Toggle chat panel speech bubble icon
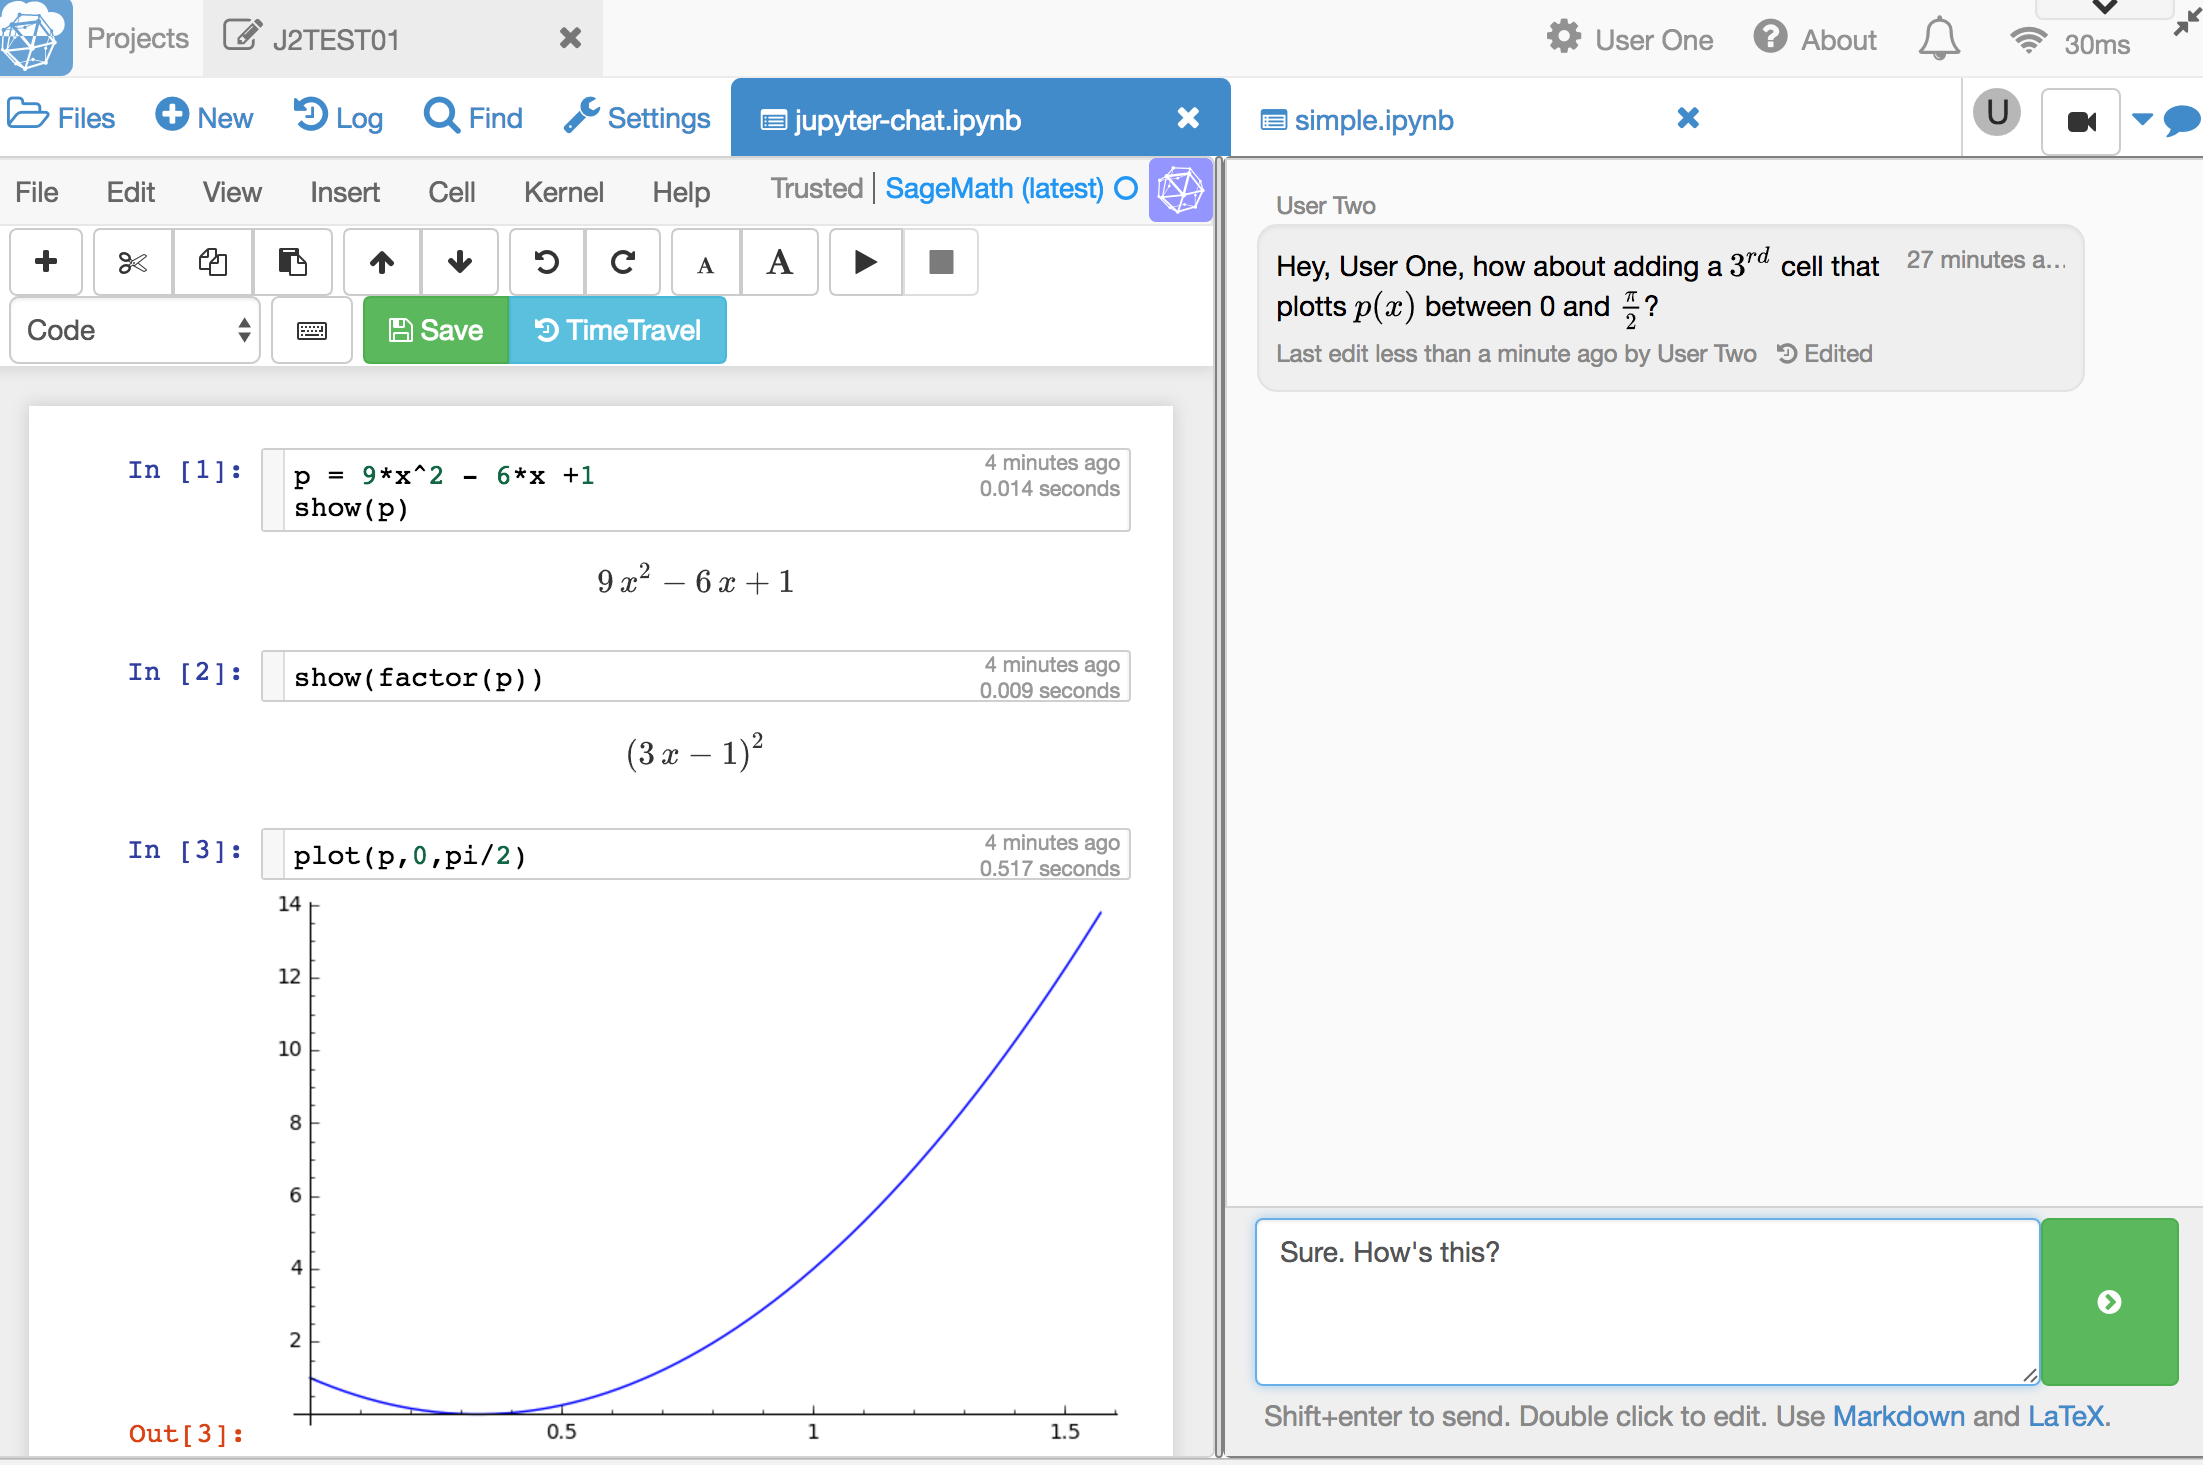The image size is (2203, 1465). pyautogui.click(x=2181, y=121)
